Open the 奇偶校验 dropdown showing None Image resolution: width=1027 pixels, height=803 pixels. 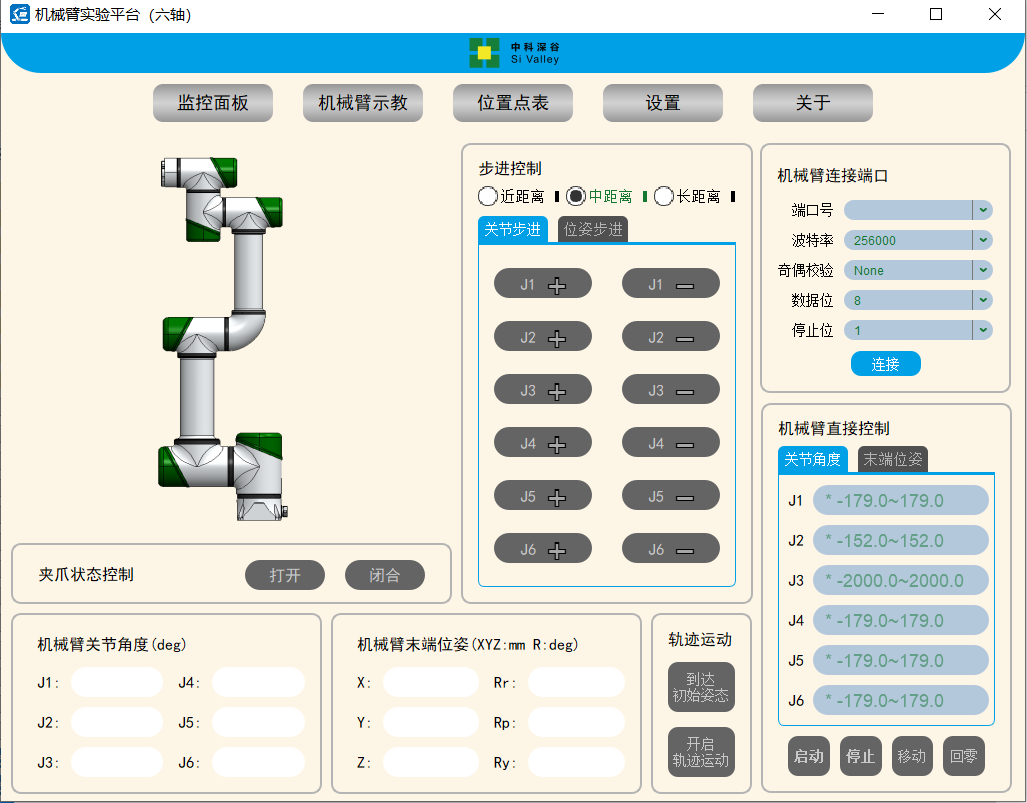click(x=918, y=271)
